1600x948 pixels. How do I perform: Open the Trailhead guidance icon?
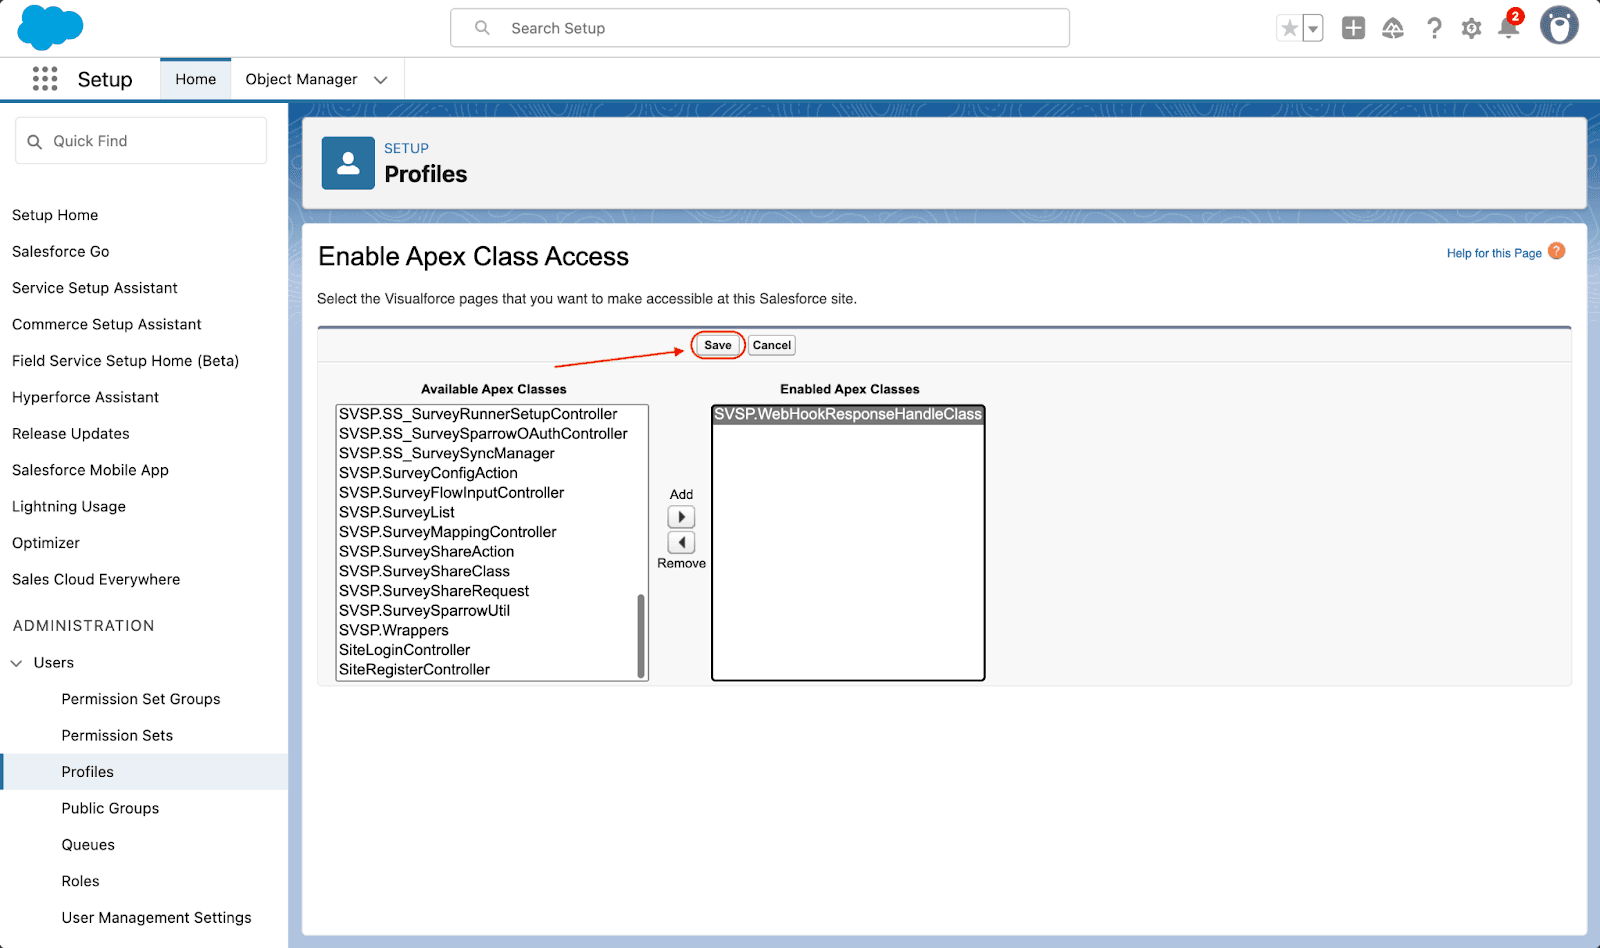click(x=1393, y=28)
